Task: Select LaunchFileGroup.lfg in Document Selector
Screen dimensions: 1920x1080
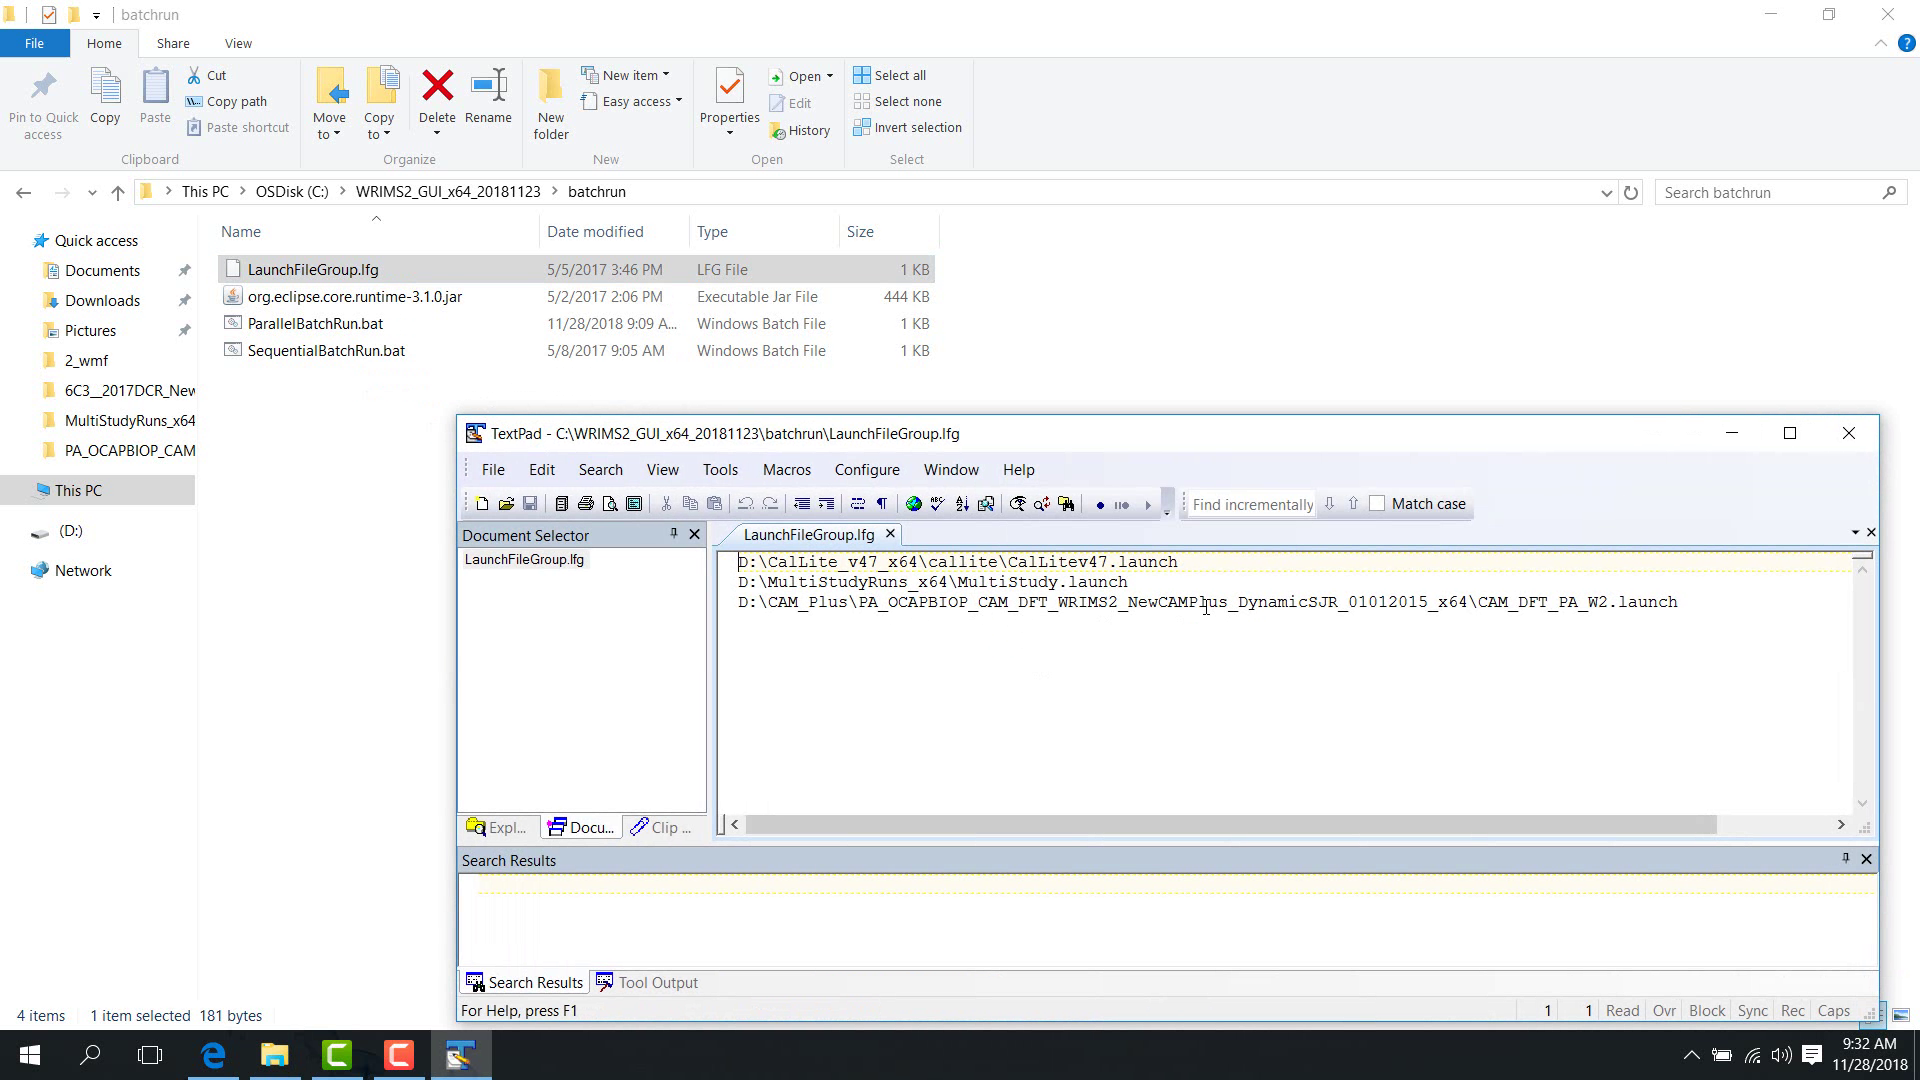Action: 524,559
